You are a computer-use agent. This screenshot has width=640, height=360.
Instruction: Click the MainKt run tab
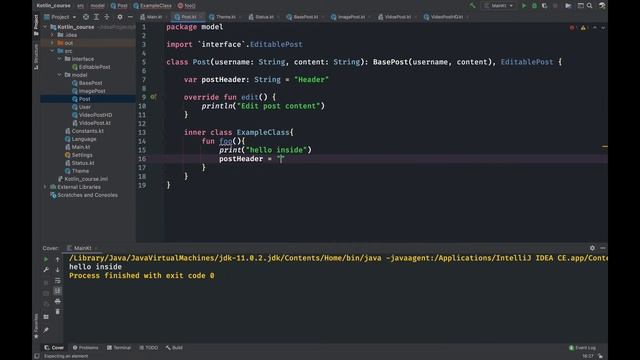pyautogui.click(x=82, y=248)
